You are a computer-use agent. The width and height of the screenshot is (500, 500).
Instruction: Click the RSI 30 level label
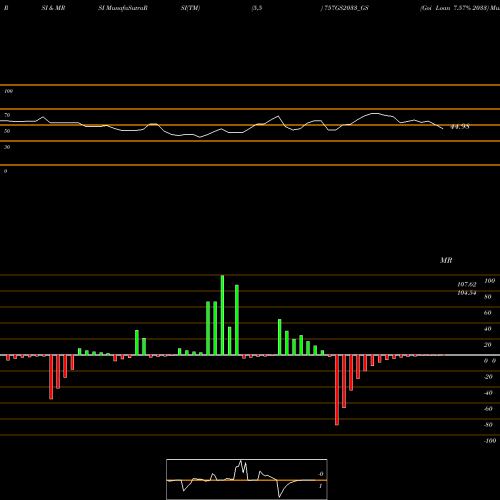(x=7, y=147)
